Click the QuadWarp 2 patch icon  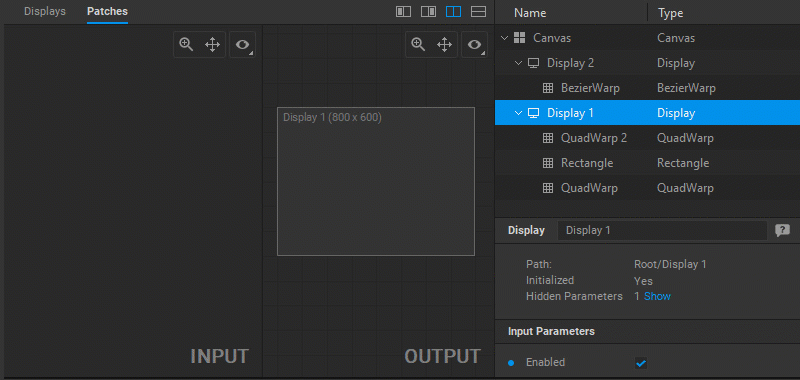547,138
